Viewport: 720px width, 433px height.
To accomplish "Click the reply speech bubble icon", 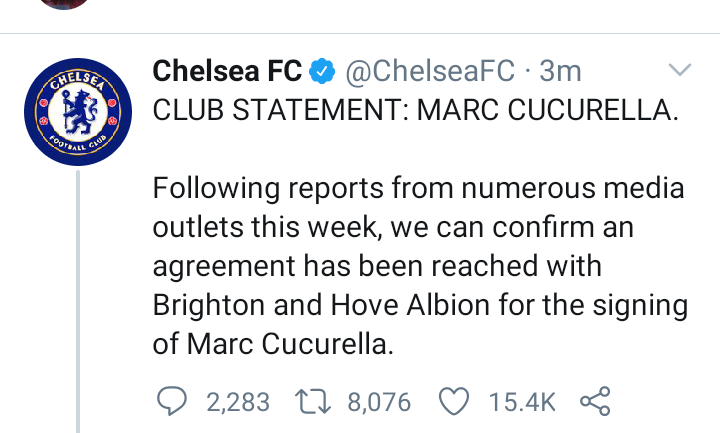I will coord(173,402).
